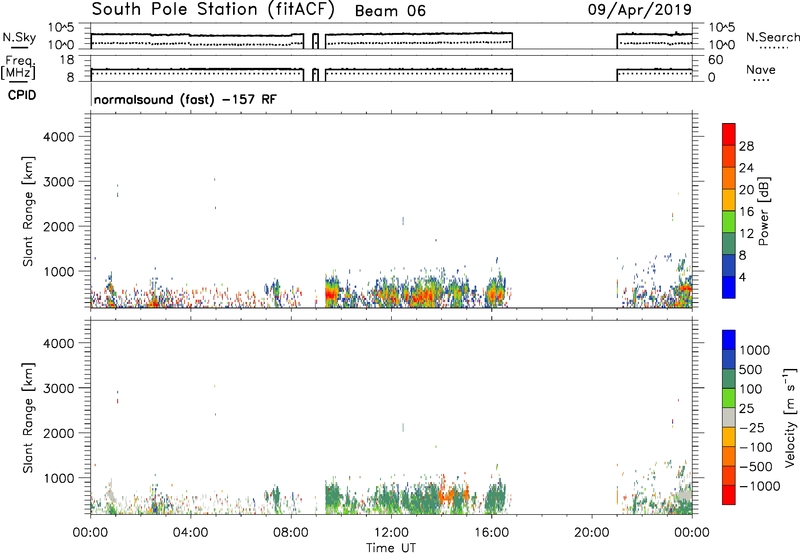Viewport: 800px width, 554px height.
Task: Click time axis tick '08:00'
Action: 291,533
